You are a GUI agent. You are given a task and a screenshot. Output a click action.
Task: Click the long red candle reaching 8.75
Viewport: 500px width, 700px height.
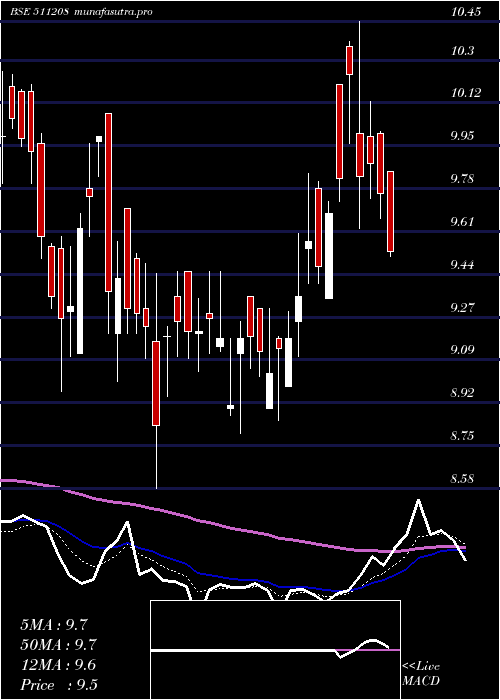pyautogui.click(x=156, y=383)
